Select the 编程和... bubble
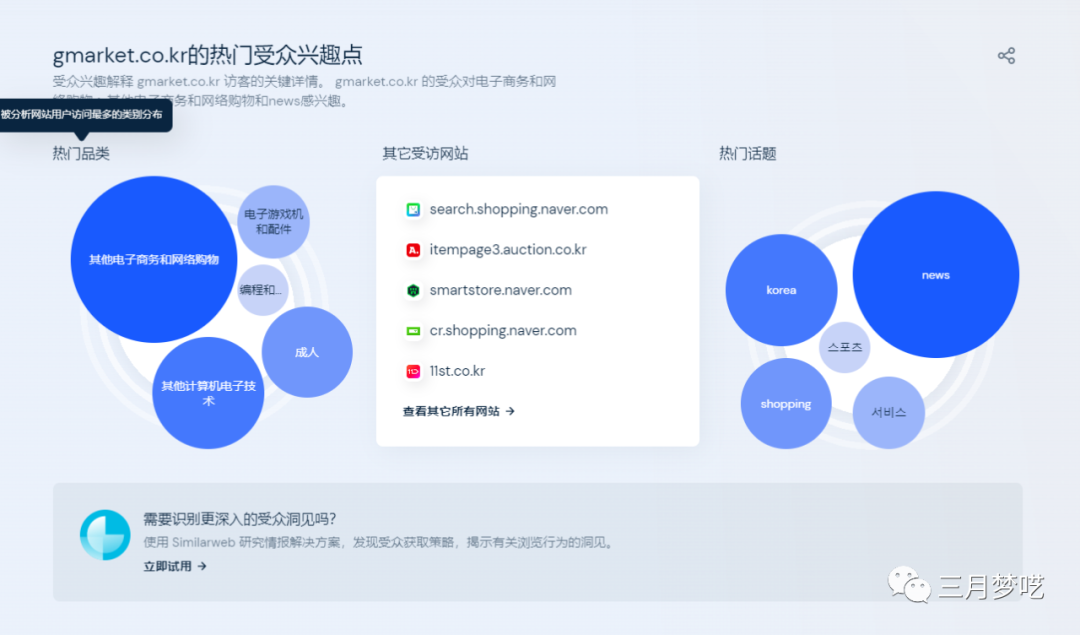Image resolution: width=1080 pixels, height=635 pixels. click(x=262, y=290)
